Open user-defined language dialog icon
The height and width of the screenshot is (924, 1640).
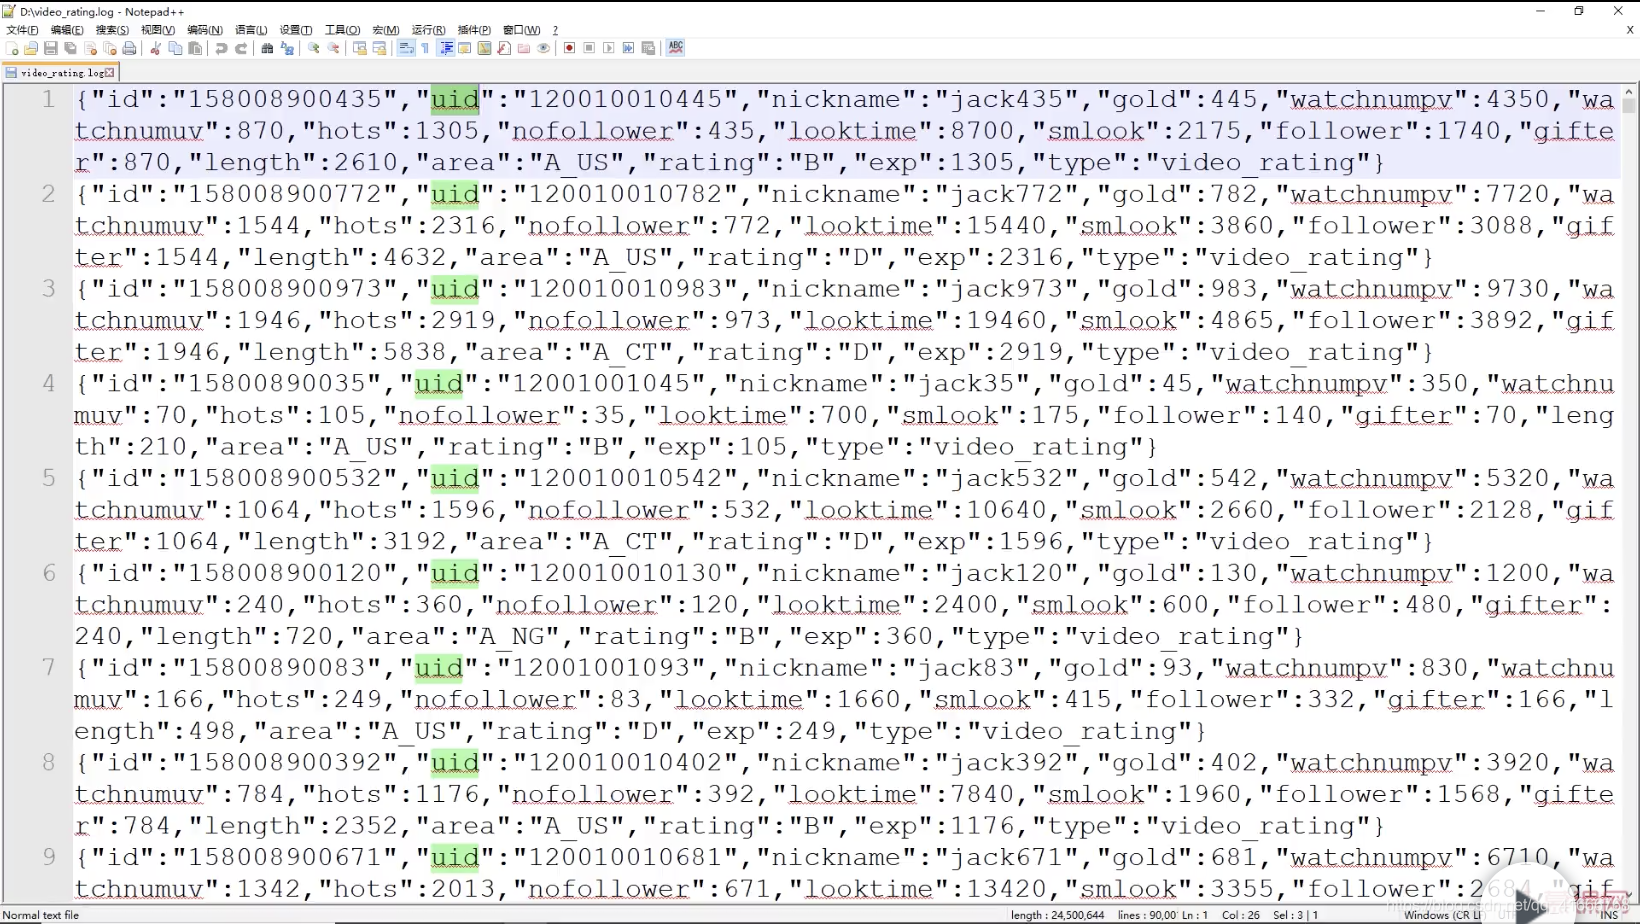click(464, 48)
